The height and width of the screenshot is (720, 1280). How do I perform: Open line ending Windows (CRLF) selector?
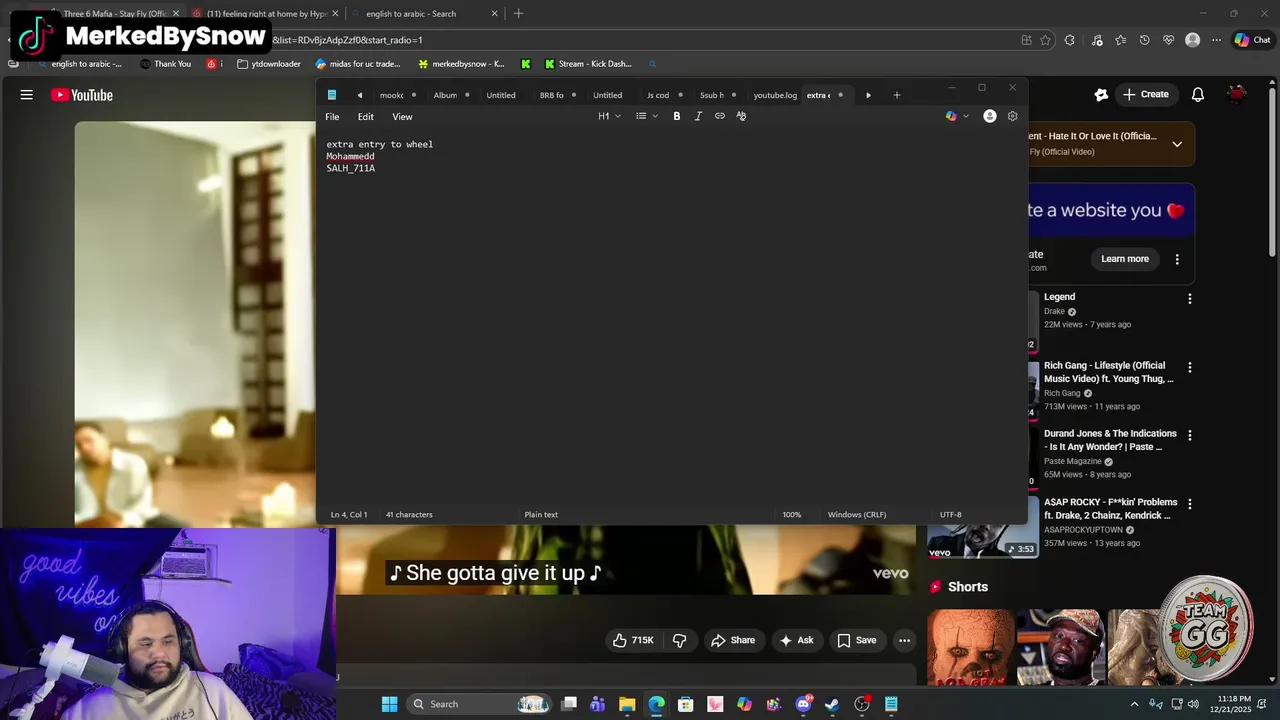tap(857, 515)
